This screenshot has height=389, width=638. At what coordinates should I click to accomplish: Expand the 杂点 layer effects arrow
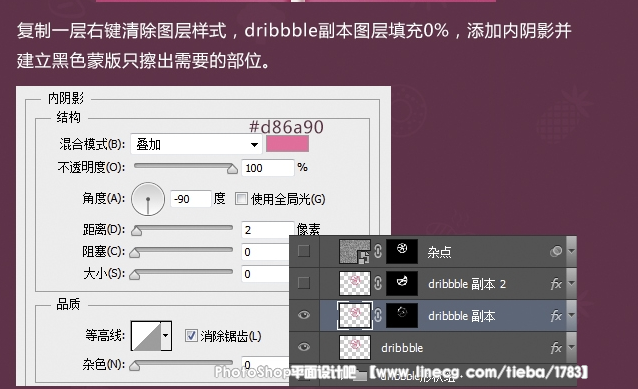572,251
